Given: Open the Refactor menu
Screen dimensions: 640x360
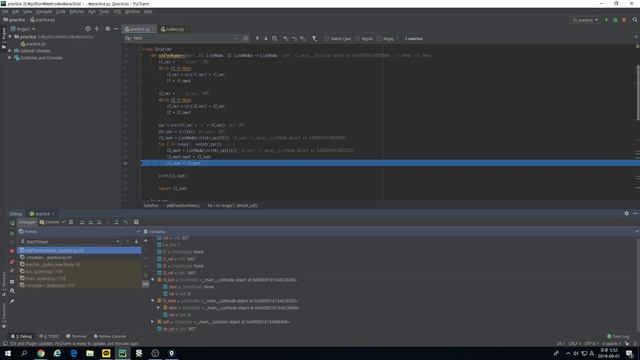Looking at the screenshot, I should 77,12.
